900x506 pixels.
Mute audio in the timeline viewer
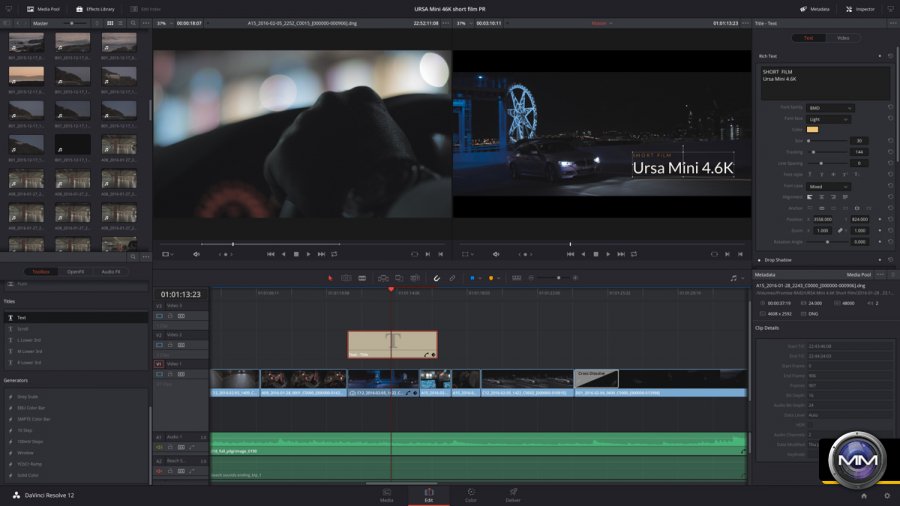tap(496, 254)
